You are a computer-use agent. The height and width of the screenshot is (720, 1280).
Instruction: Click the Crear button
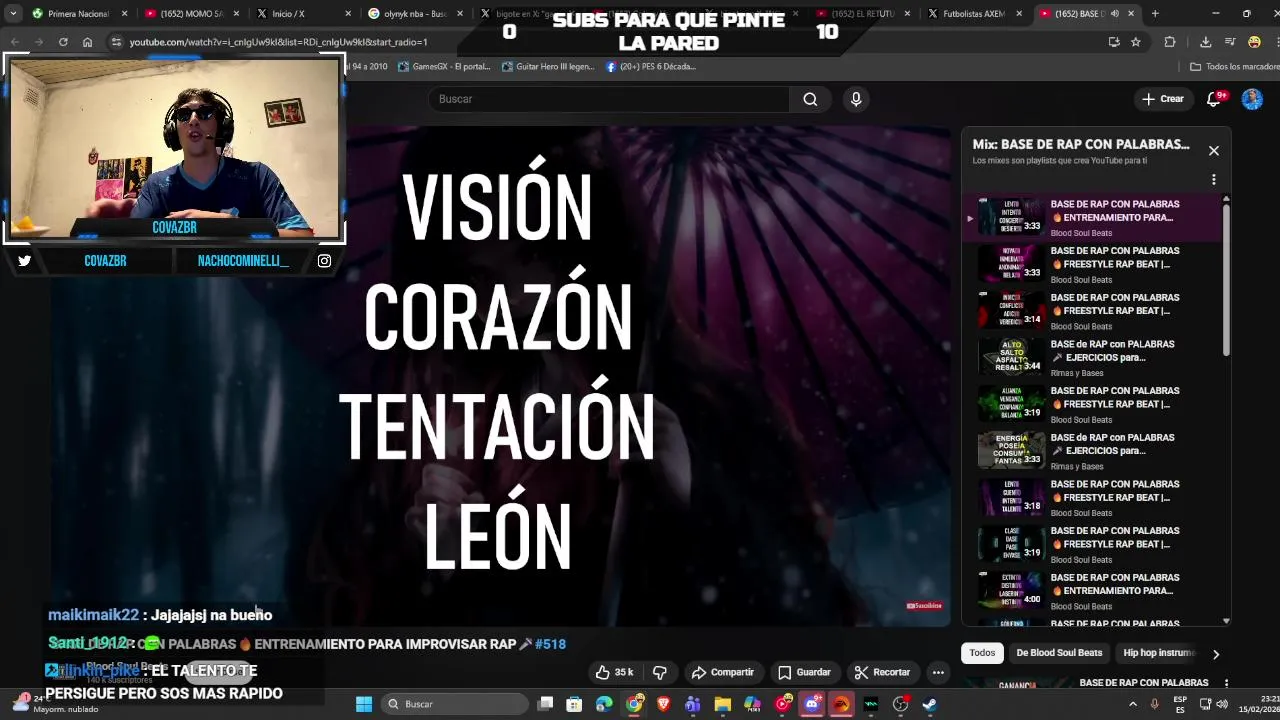pyautogui.click(x=1163, y=99)
